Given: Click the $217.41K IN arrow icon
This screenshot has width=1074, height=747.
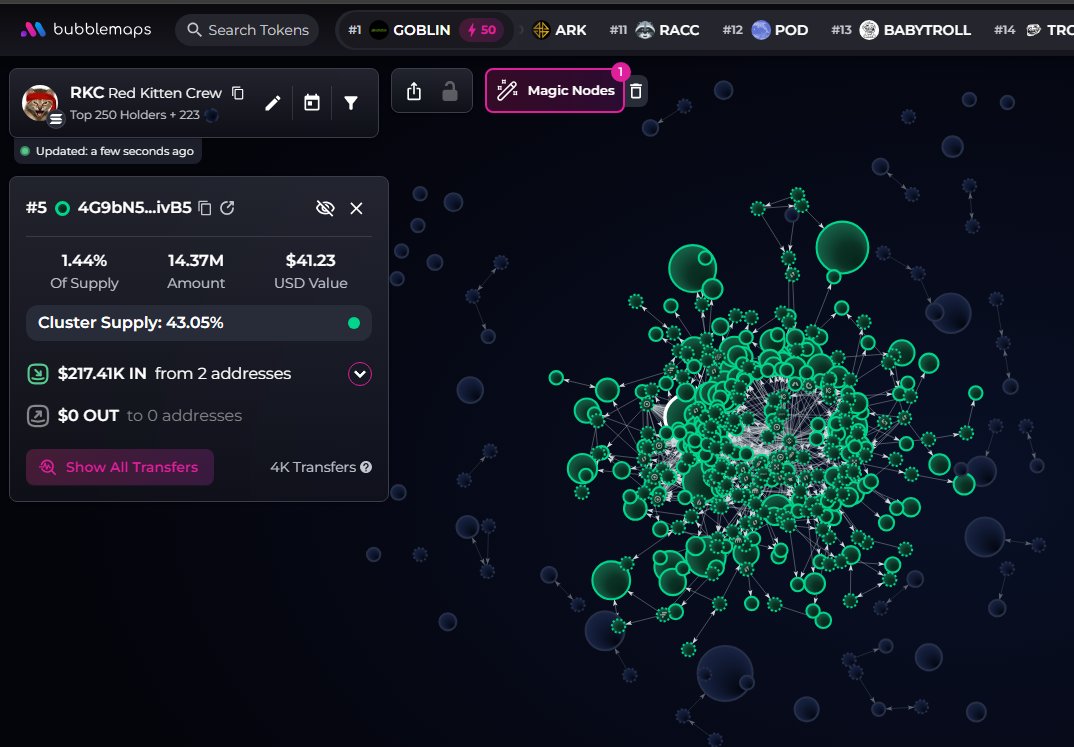Looking at the screenshot, I should [38, 374].
